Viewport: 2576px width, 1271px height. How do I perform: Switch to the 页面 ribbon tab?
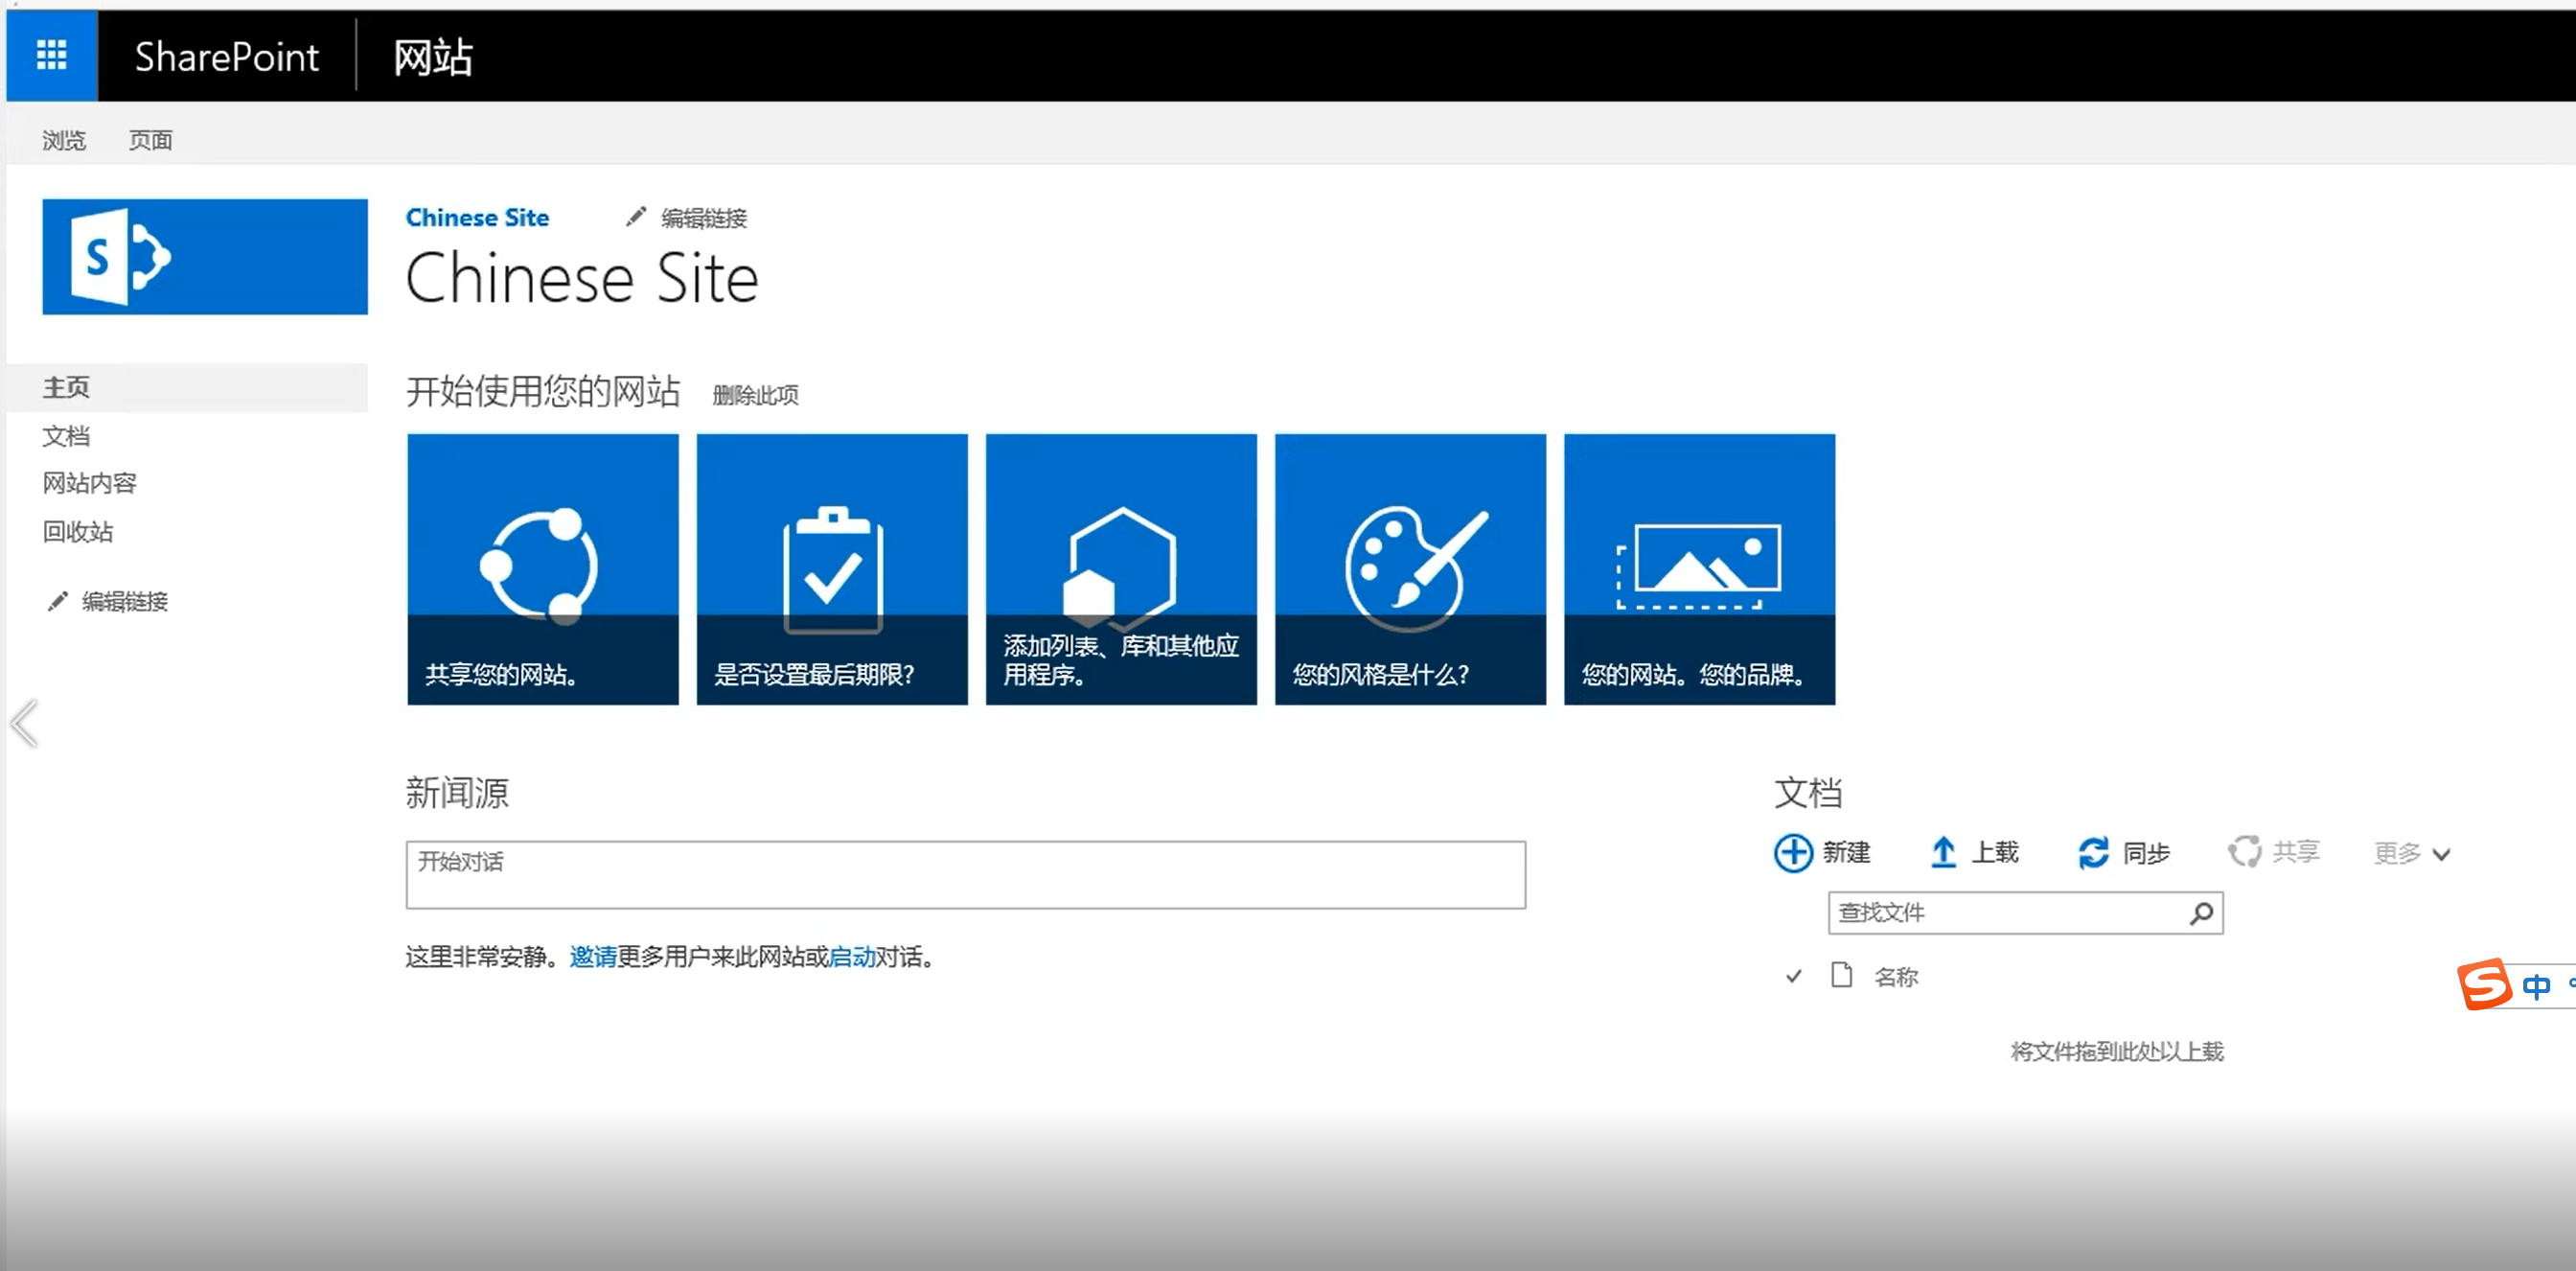pyautogui.click(x=150, y=140)
